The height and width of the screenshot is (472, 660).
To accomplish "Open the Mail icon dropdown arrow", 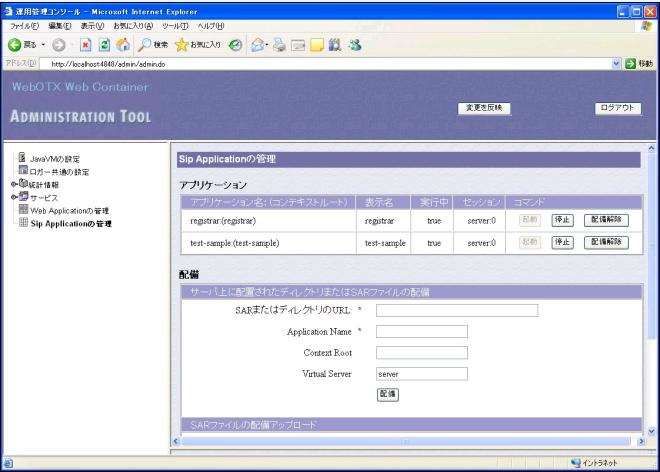I will (x=266, y=45).
